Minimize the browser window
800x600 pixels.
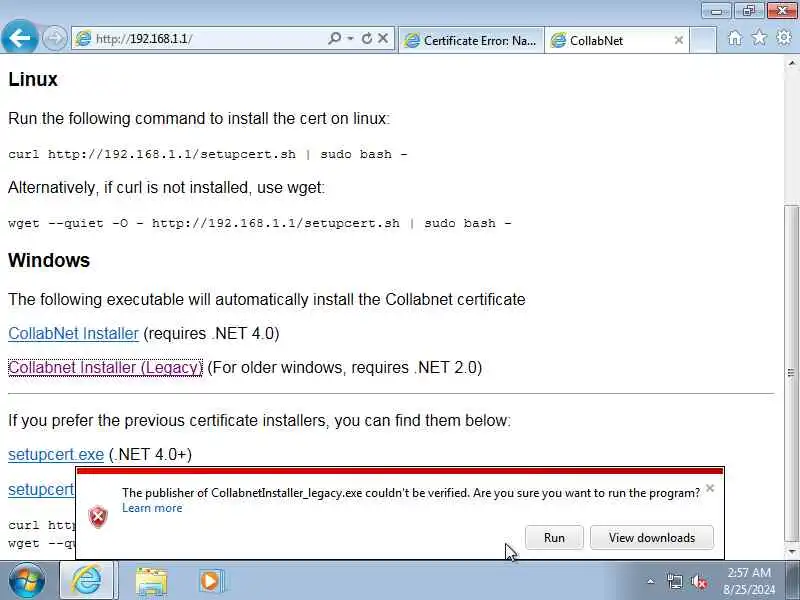(x=716, y=11)
